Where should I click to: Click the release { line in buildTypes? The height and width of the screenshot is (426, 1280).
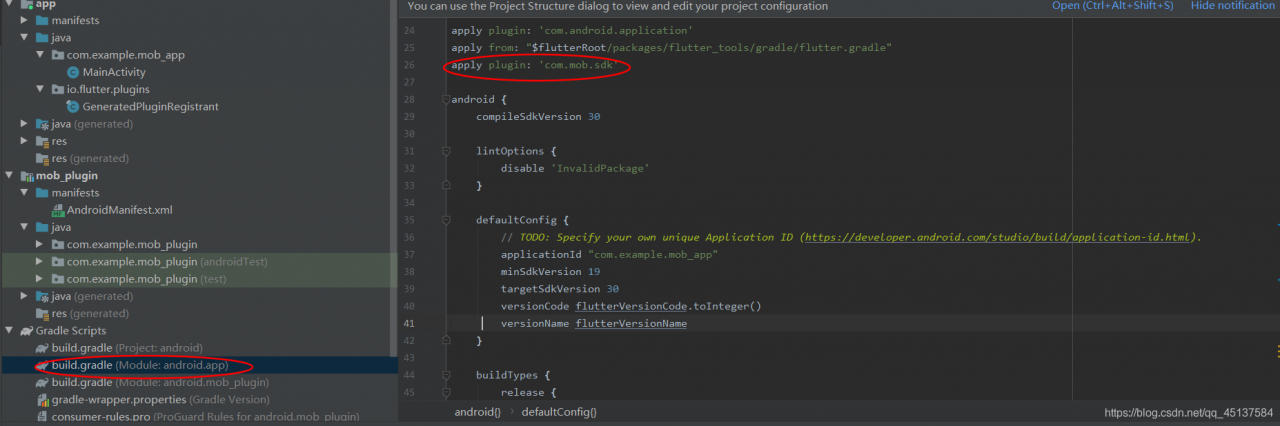[529, 392]
